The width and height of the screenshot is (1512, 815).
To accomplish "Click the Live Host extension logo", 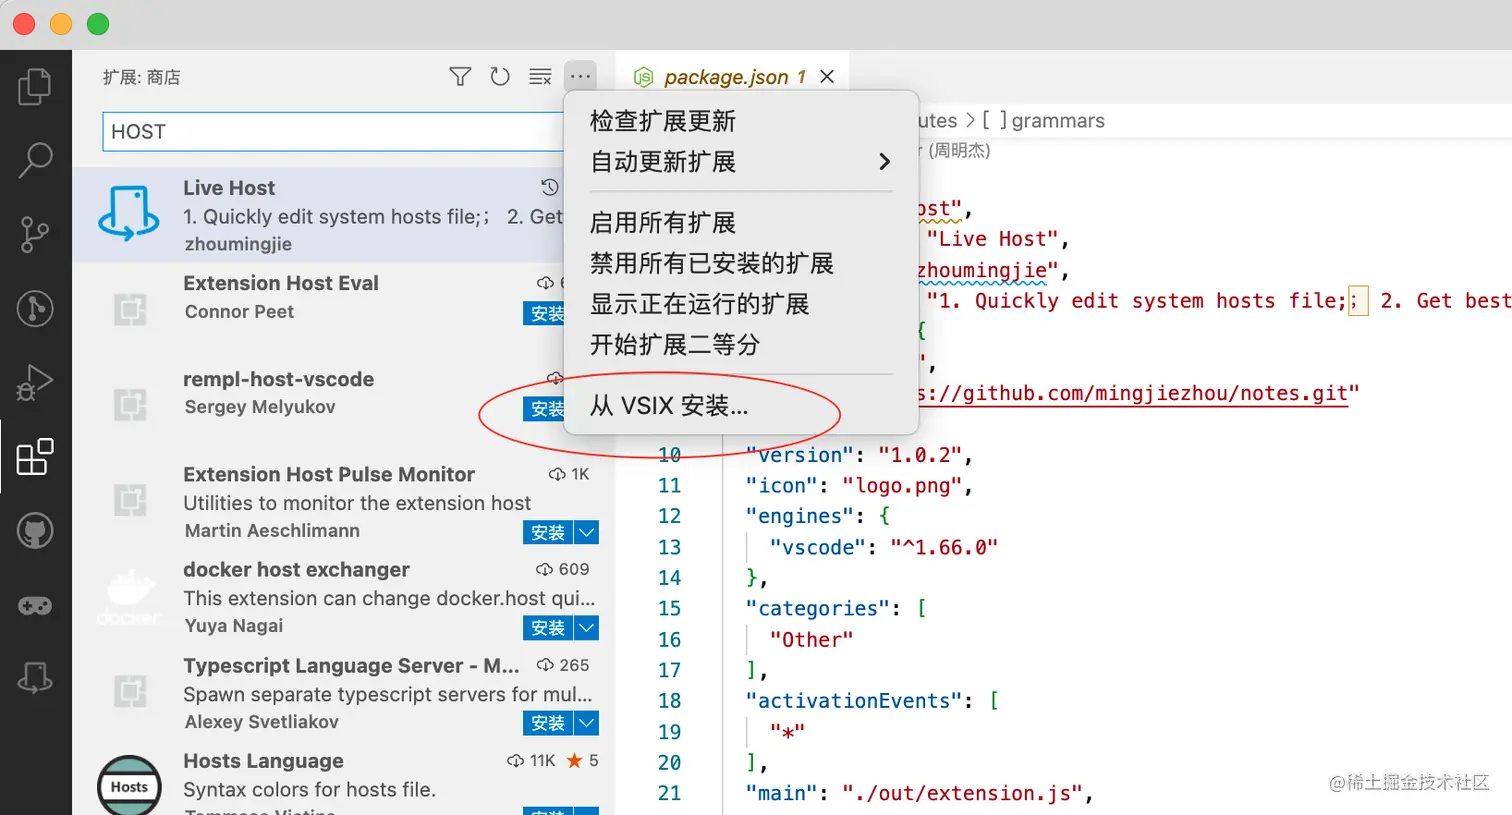I will (x=129, y=214).
